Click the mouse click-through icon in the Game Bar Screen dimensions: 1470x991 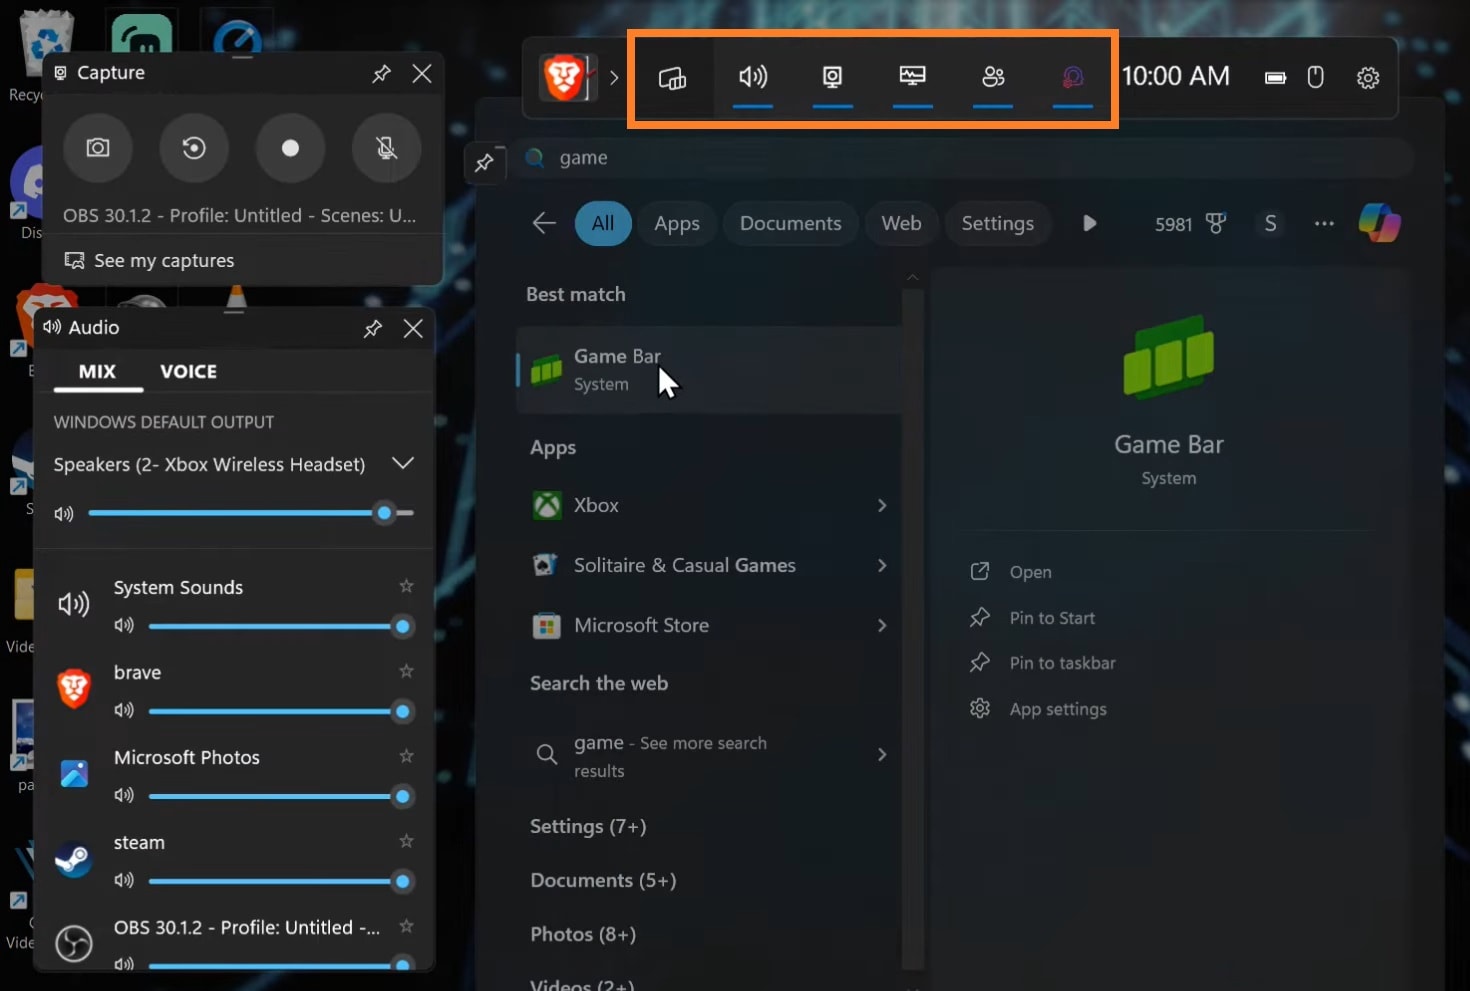[1316, 77]
